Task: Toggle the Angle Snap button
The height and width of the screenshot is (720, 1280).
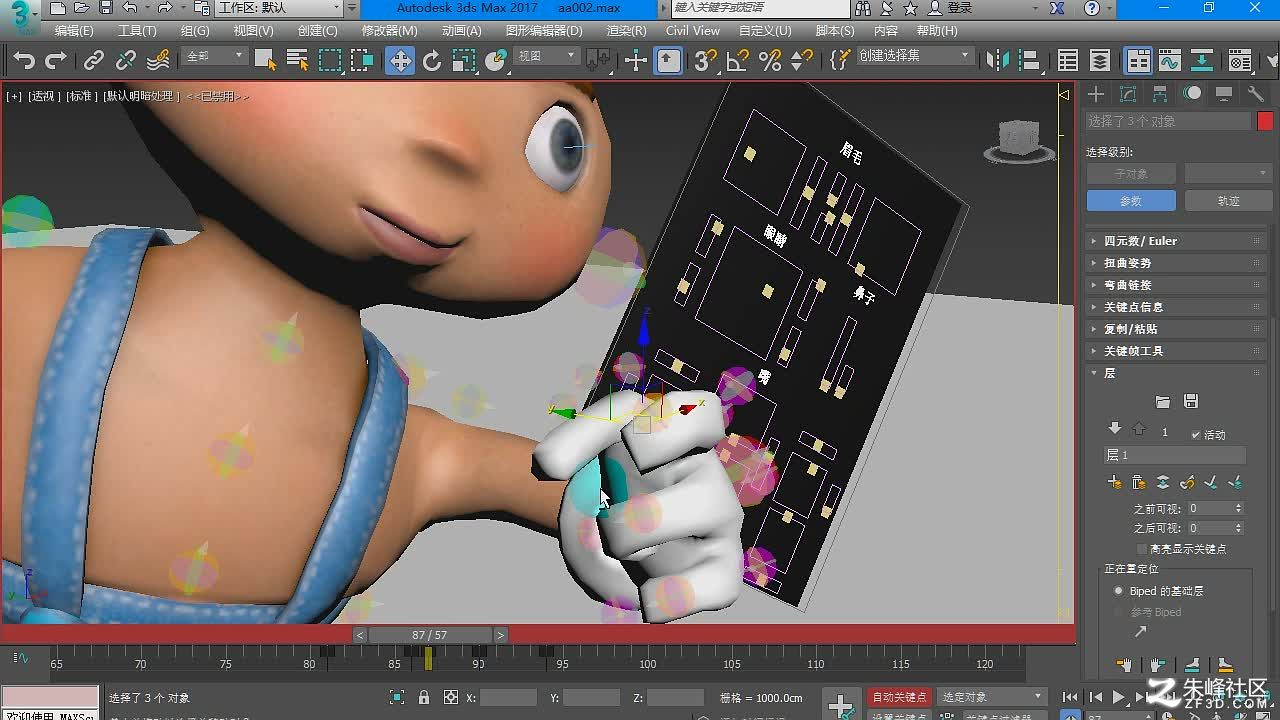Action: [x=738, y=61]
